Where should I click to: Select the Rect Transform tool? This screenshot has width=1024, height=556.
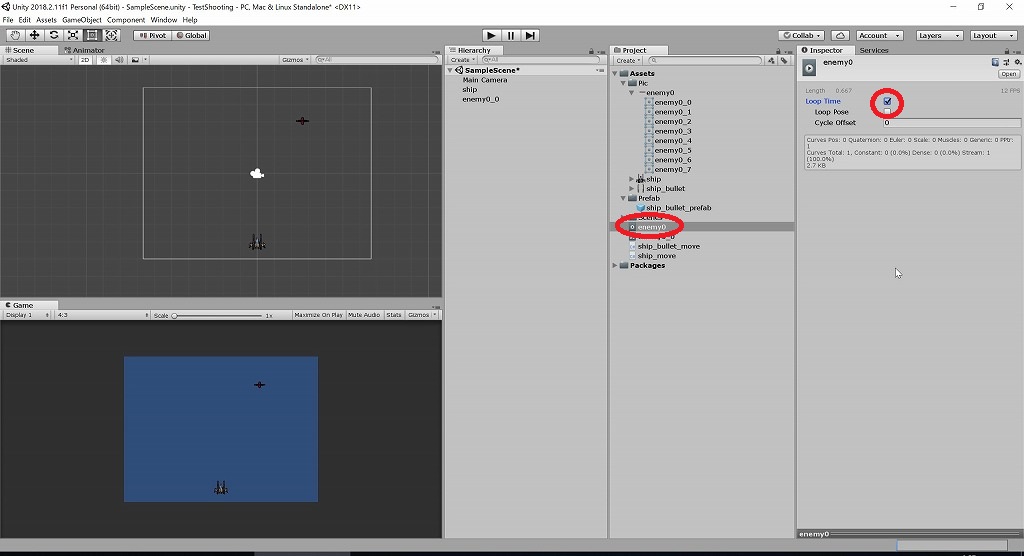coord(92,35)
